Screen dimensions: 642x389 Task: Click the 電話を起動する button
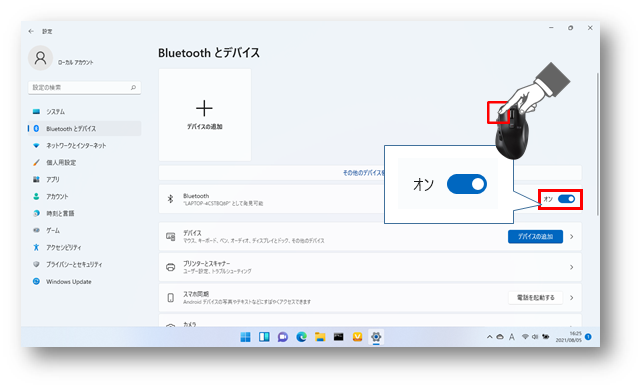[x=535, y=298]
